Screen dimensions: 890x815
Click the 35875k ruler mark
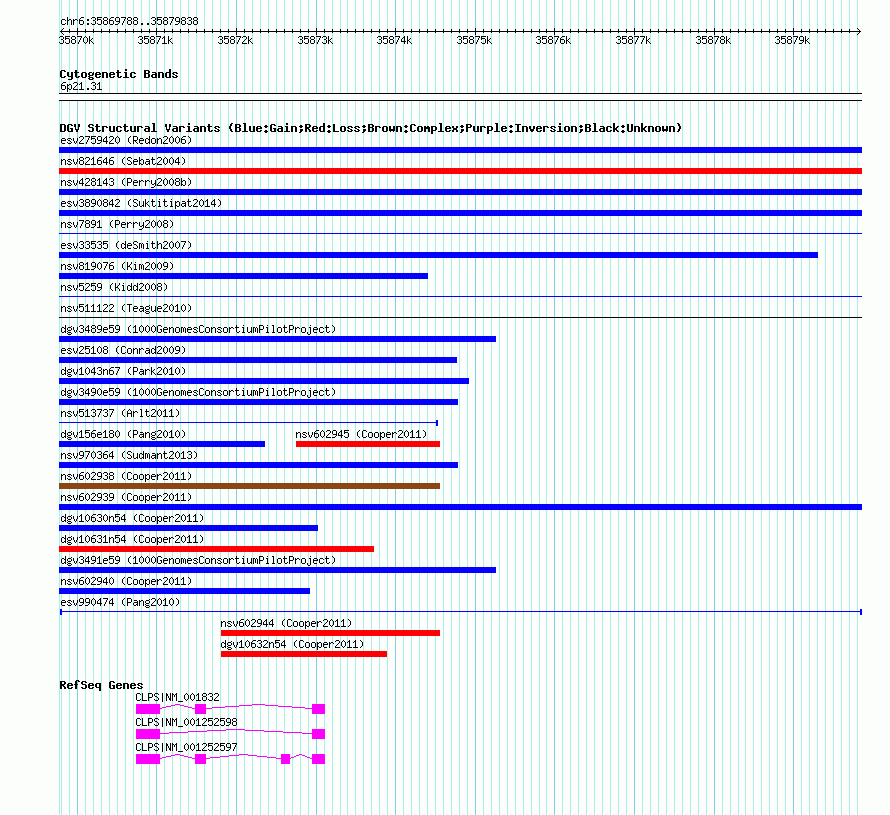[x=475, y=40]
